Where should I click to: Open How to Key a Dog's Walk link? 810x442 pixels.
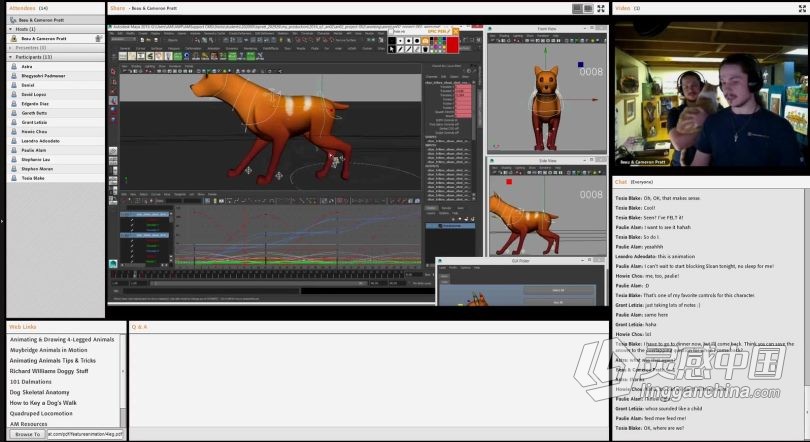[43, 403]
